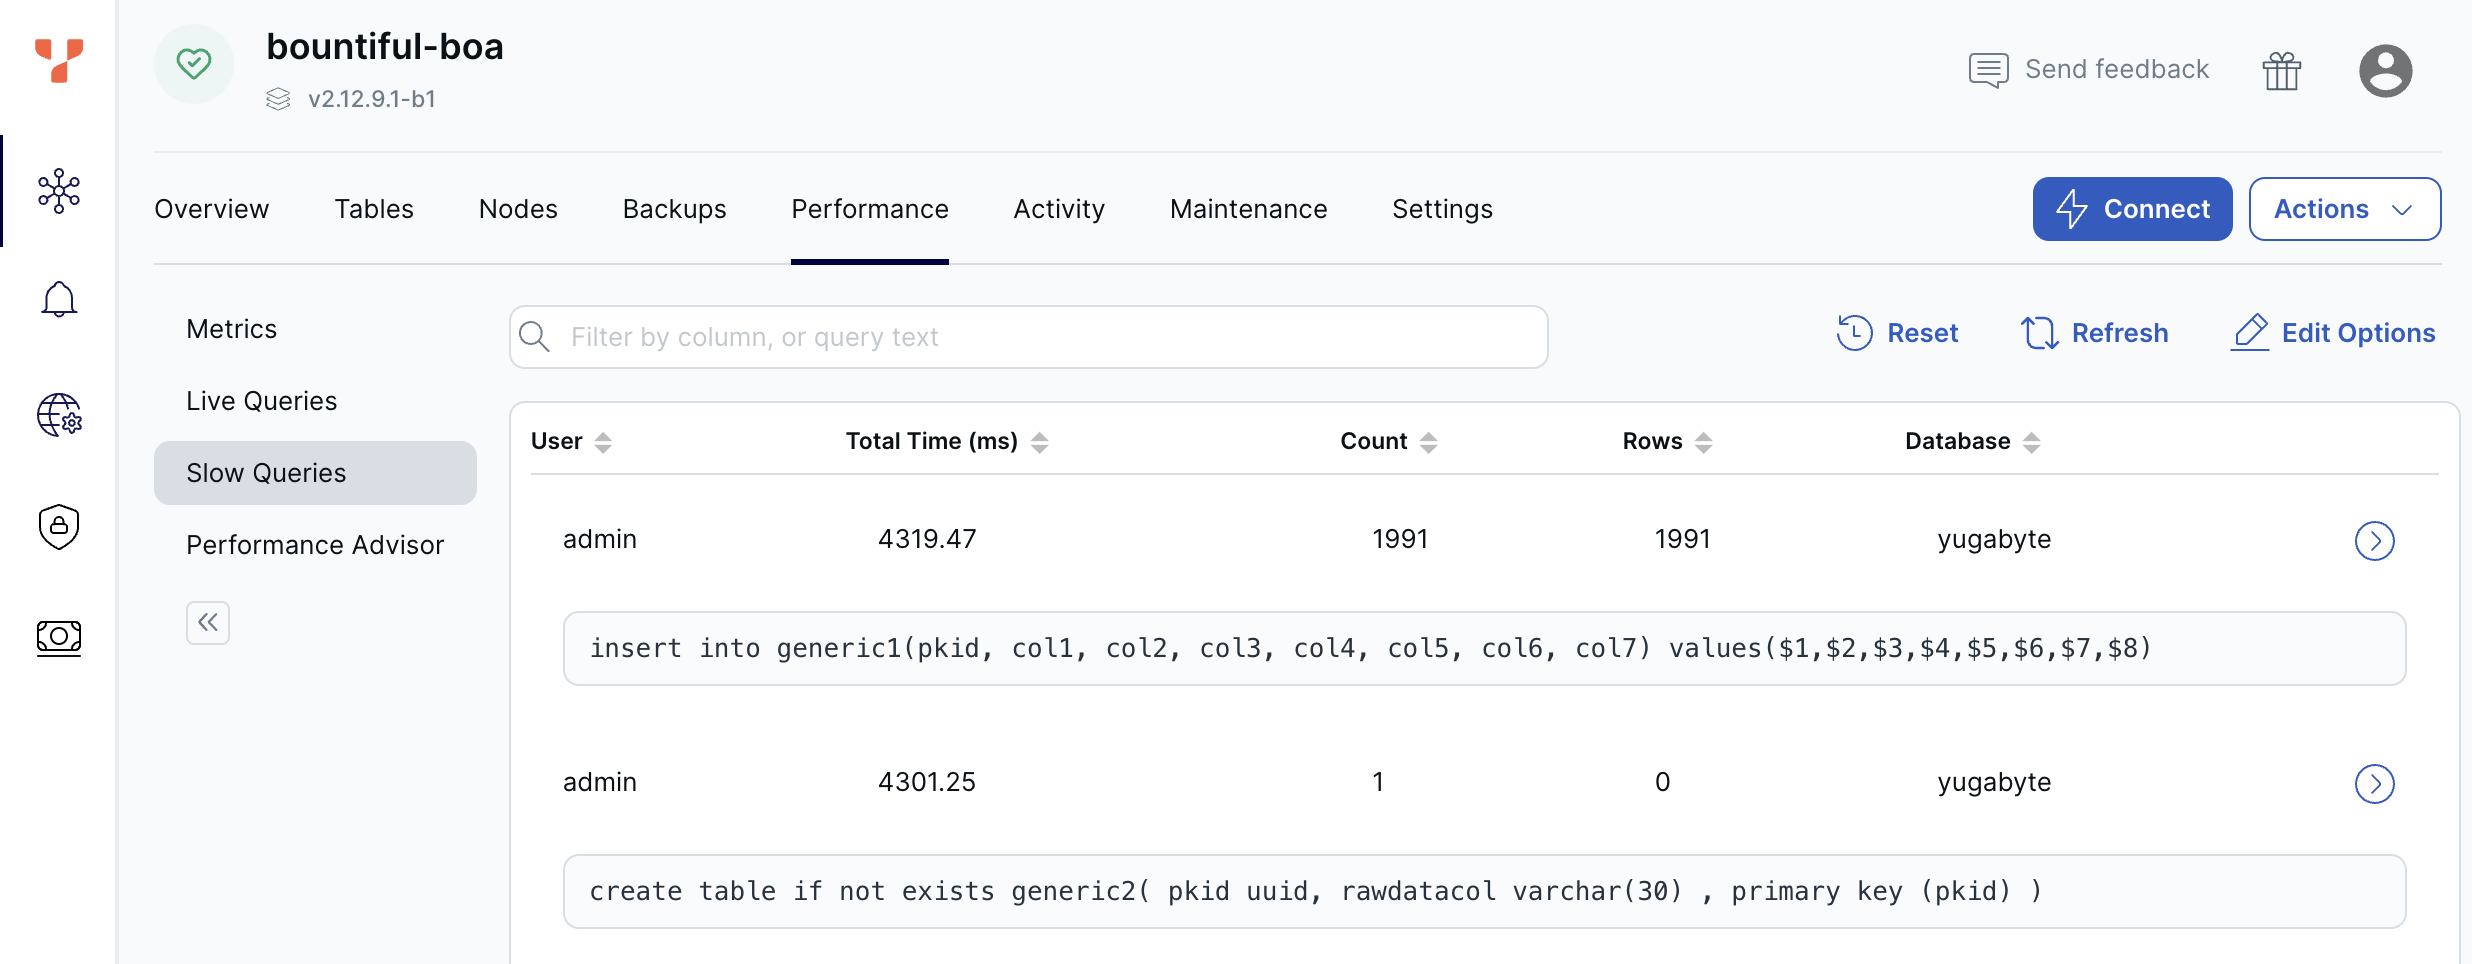Click the Edit Options link
This screenshot has height=964, width=2472.
(2334, 332)
